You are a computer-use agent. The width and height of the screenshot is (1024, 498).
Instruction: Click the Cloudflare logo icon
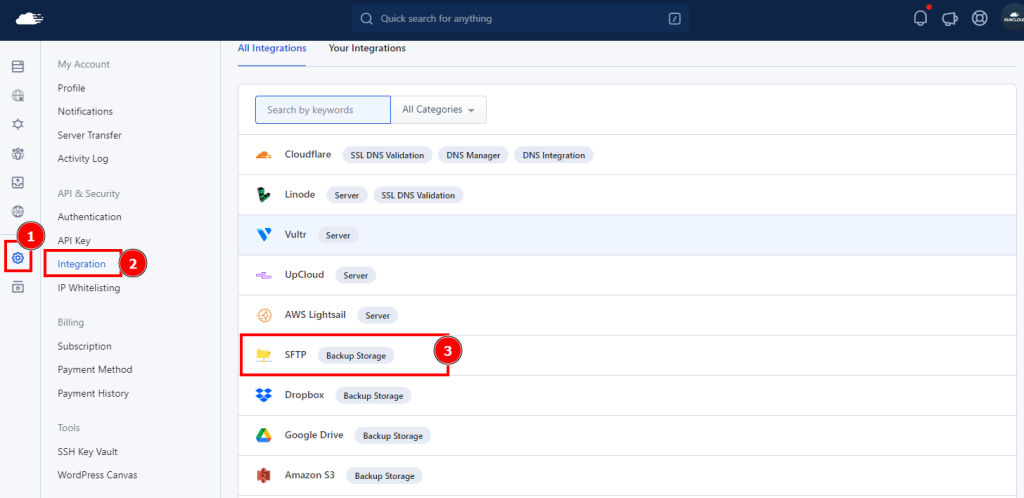(264, 155)
